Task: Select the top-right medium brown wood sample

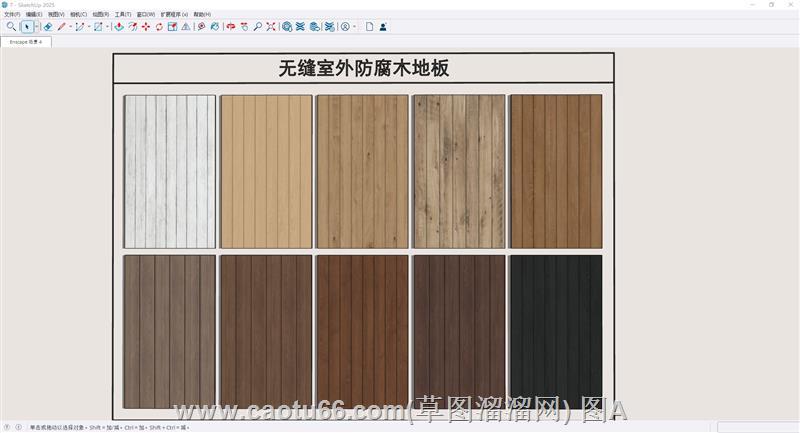Action: pyautogui.click(x=556, y=171)
